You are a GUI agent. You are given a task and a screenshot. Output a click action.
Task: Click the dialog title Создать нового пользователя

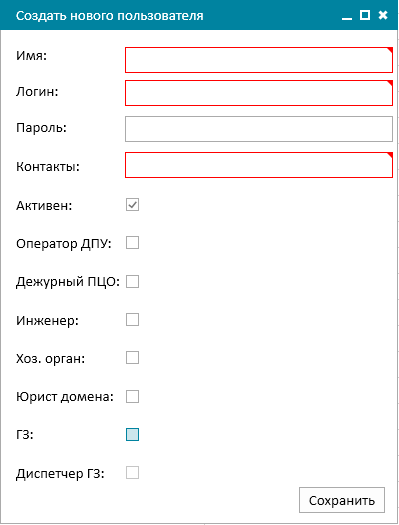click(110, 16)
